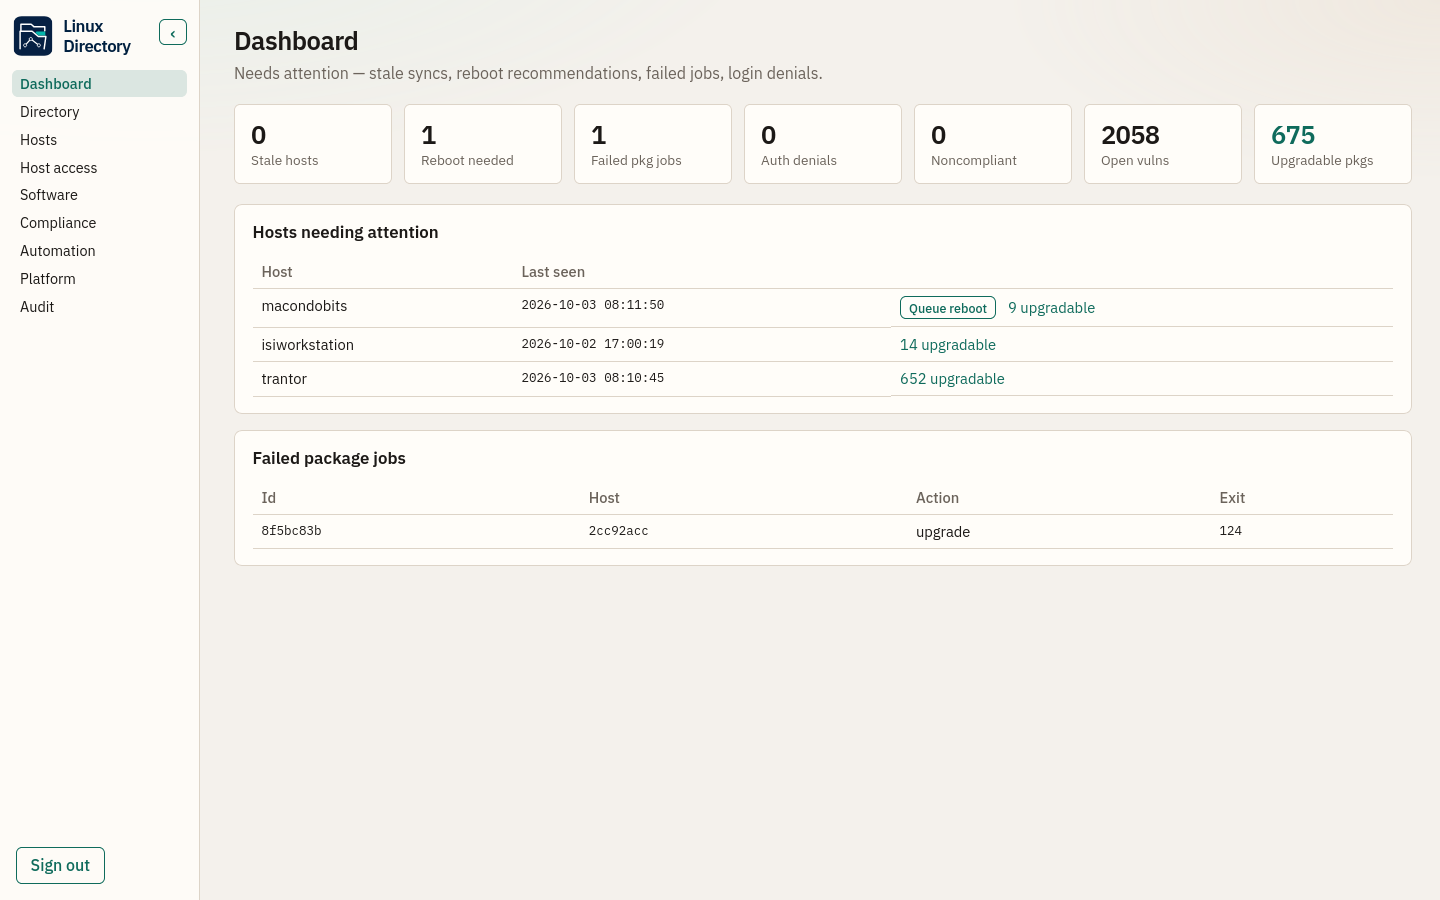
Task: Go to the Compliance page
Action: point(99,223)
